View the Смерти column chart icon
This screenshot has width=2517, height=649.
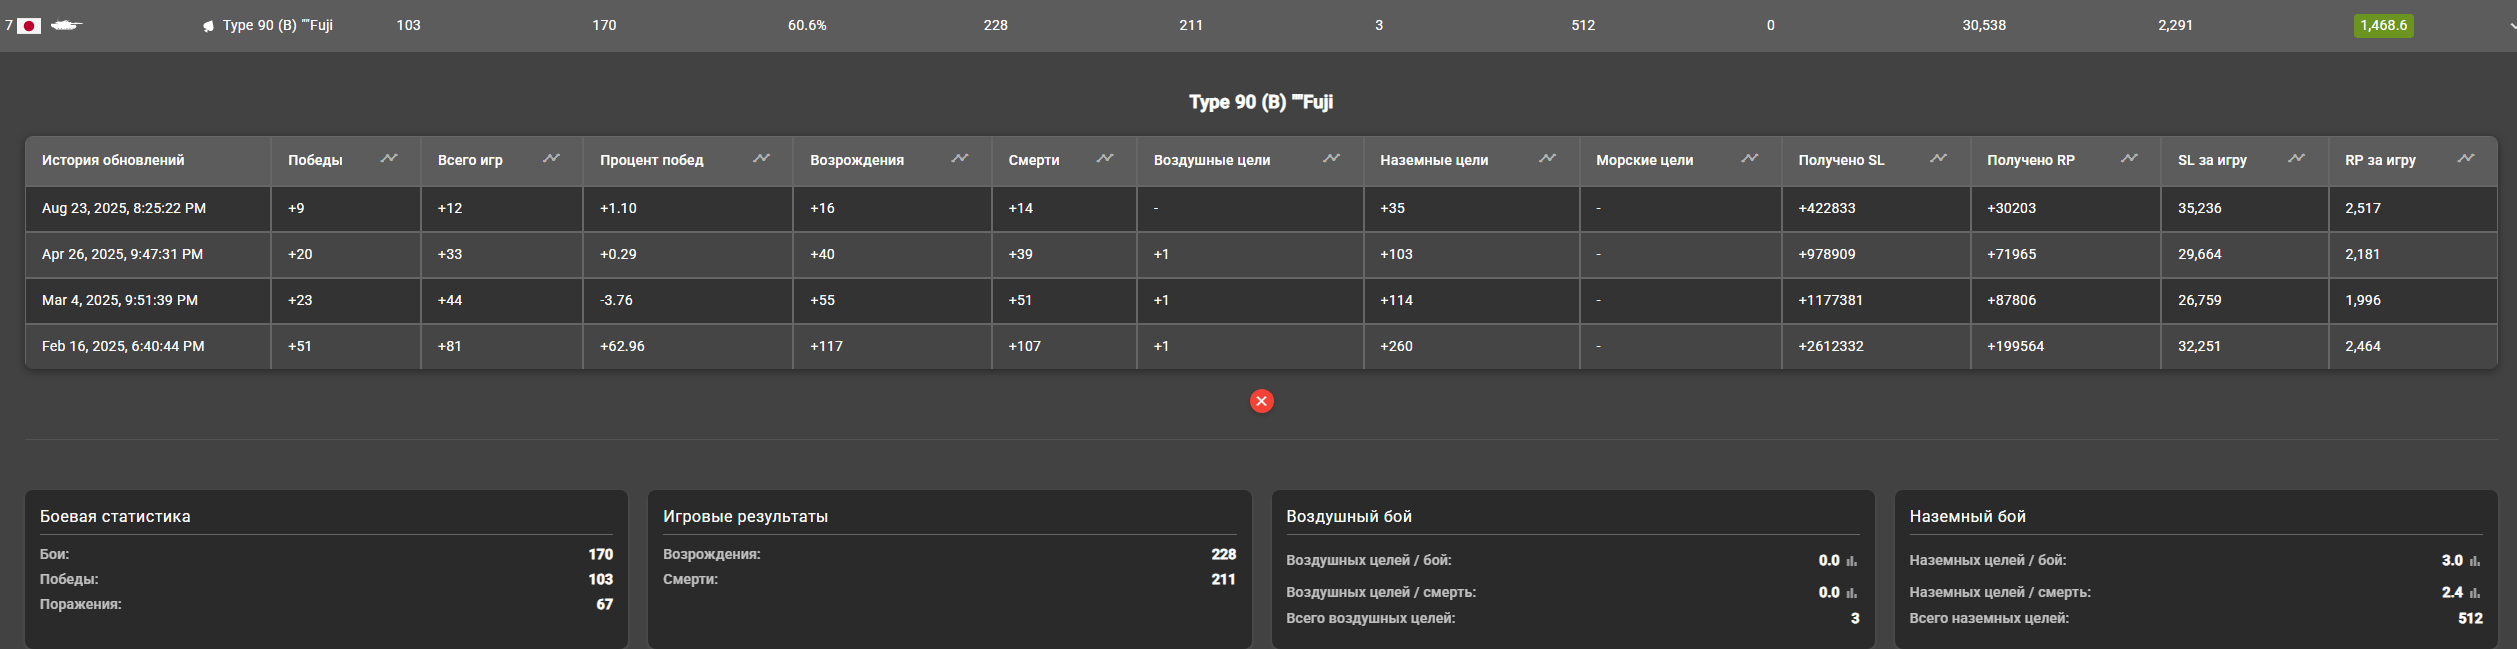click(1104, 159)
